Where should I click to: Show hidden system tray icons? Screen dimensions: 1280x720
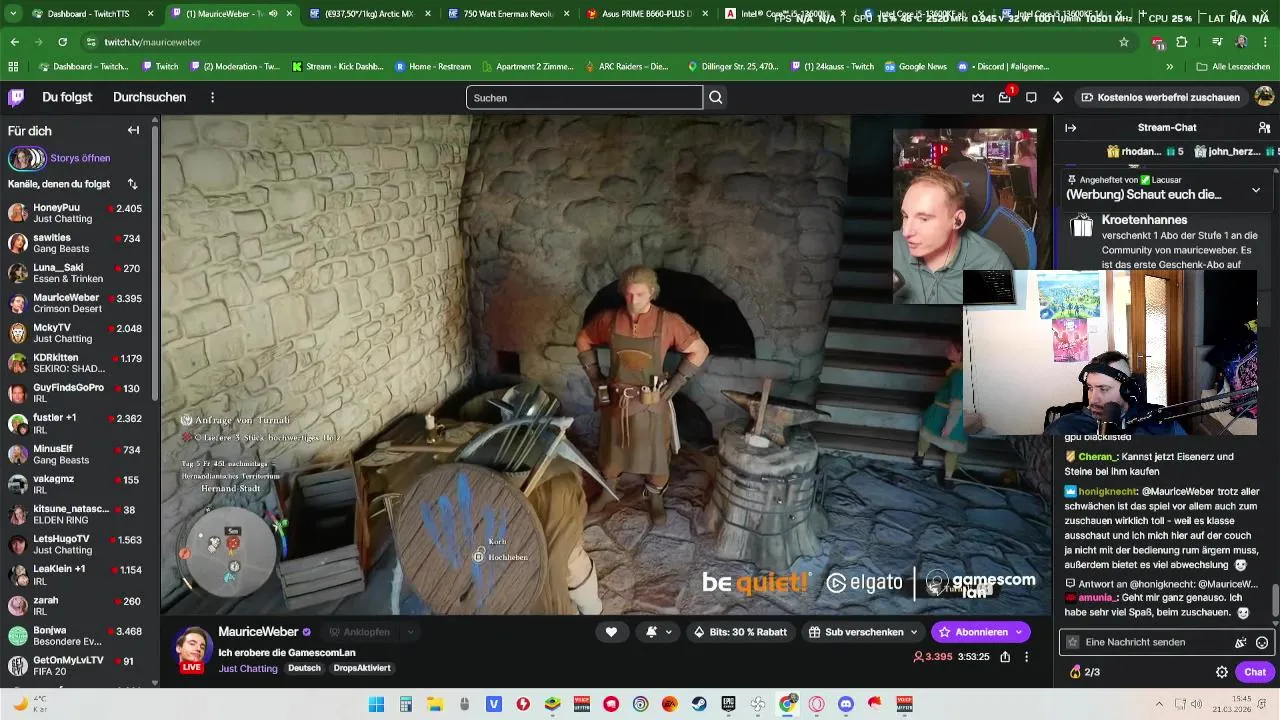click(x=1160, y=704)
